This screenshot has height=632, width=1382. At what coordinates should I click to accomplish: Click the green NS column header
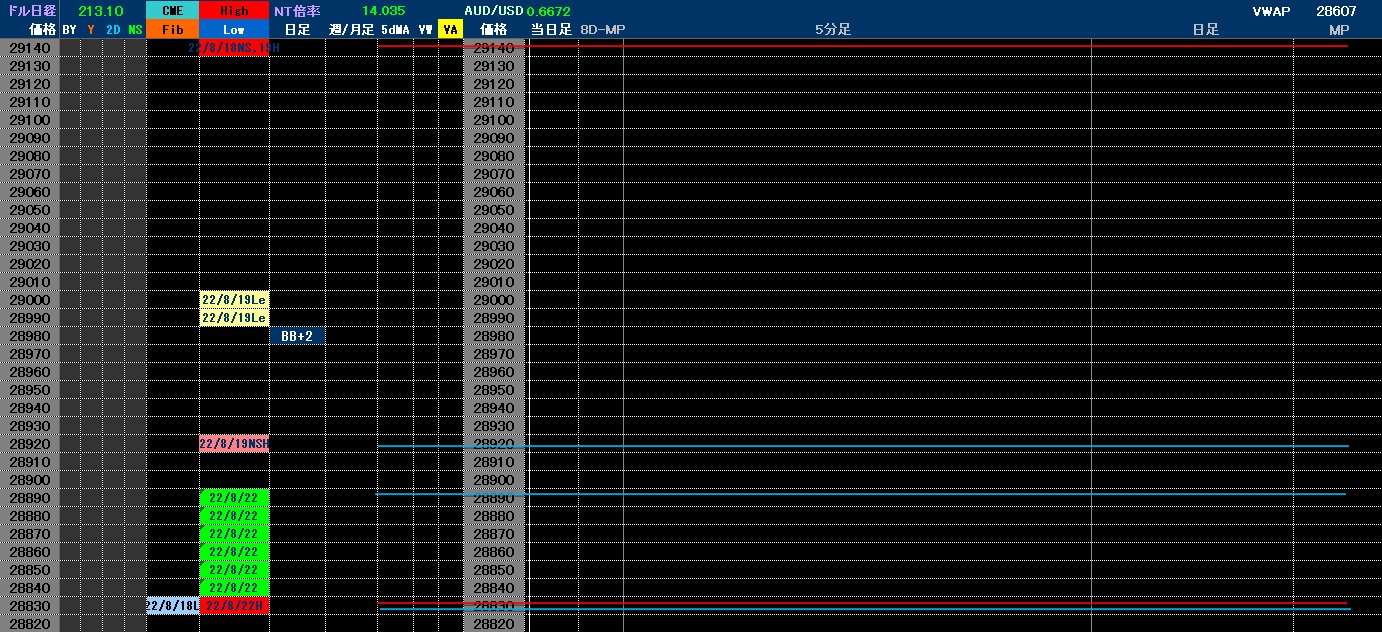click(x=135, y=30)
